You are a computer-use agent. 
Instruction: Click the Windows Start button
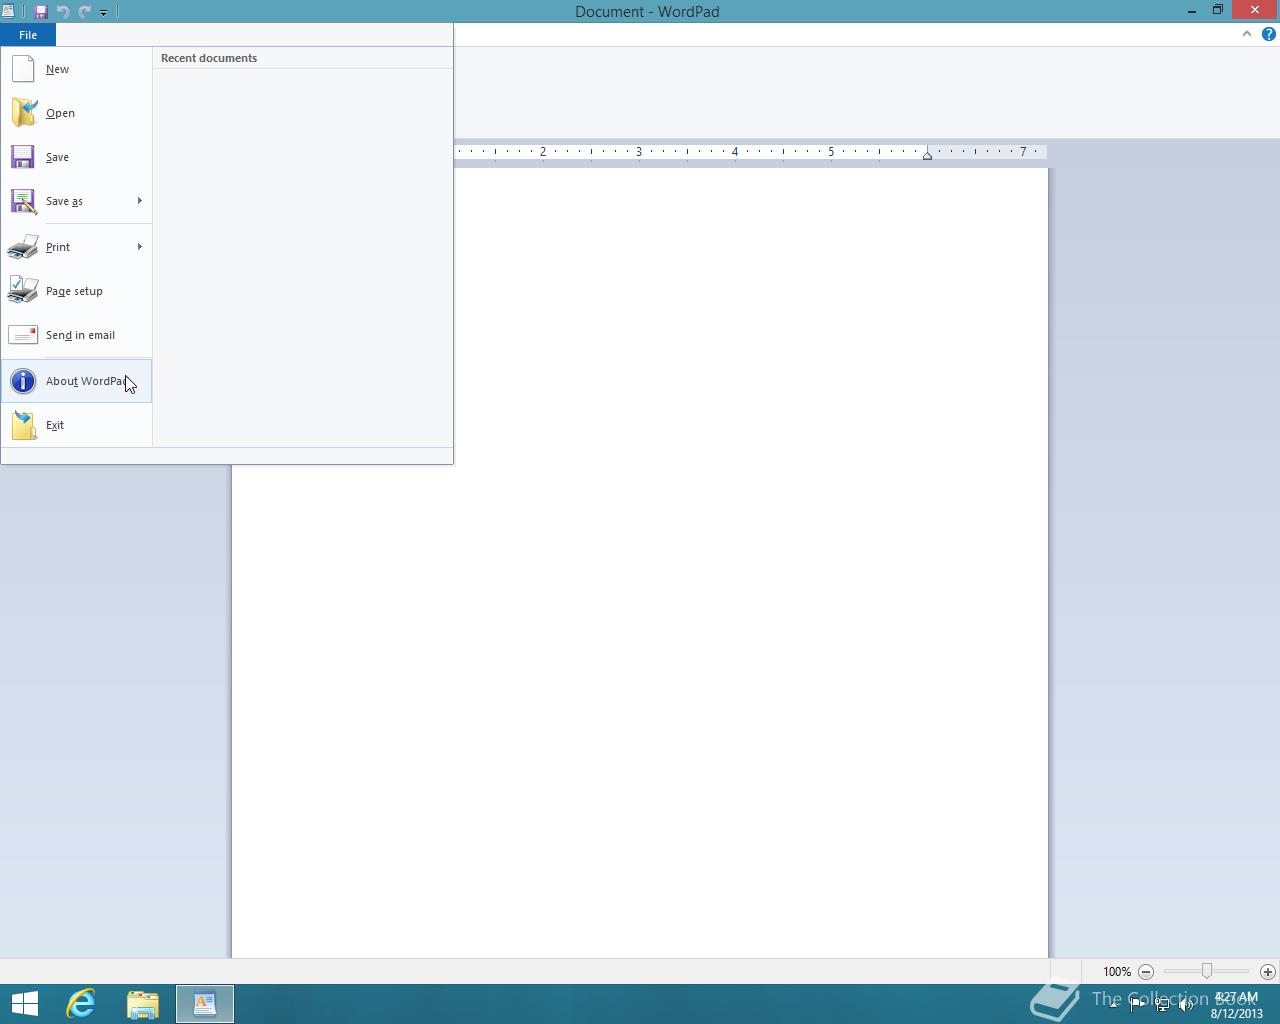pos(24,1003)
